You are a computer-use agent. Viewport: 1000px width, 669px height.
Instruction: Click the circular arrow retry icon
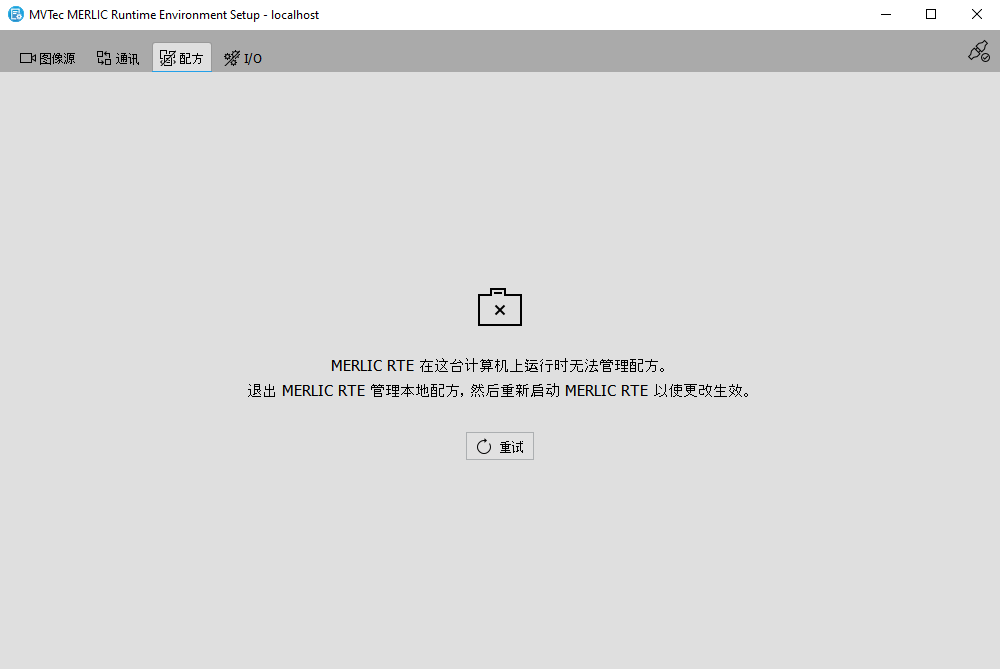484,447
